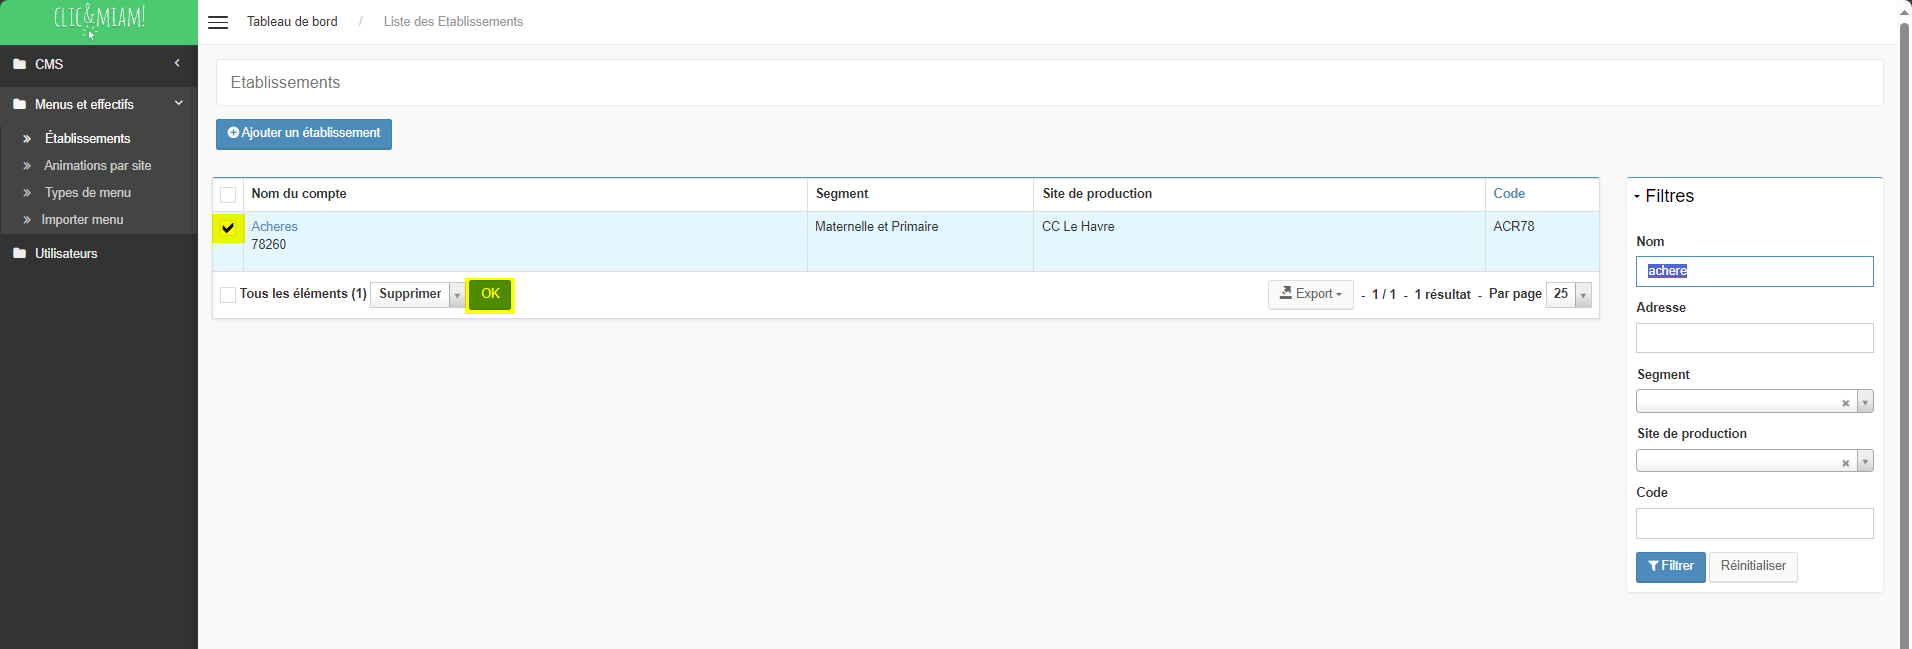Open Types de menu
This screenshot has width=1912, height=649.
[x=87, y=192]
